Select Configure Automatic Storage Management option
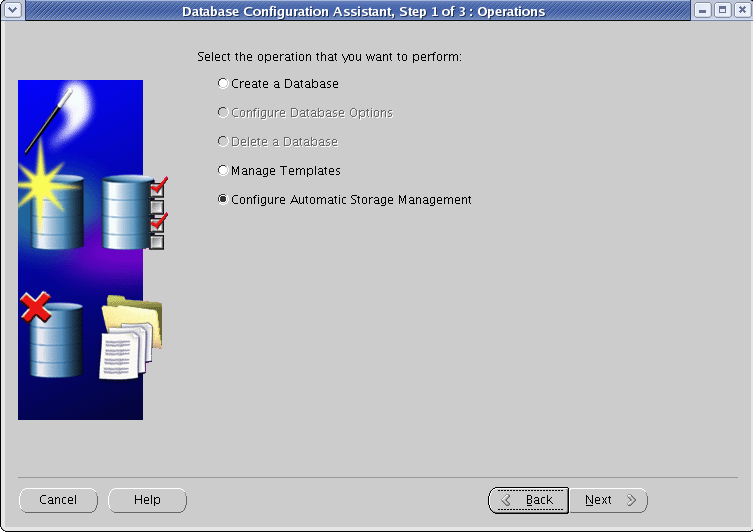The height and width of the screenshot is (532, 753). [x=223, y=200]
